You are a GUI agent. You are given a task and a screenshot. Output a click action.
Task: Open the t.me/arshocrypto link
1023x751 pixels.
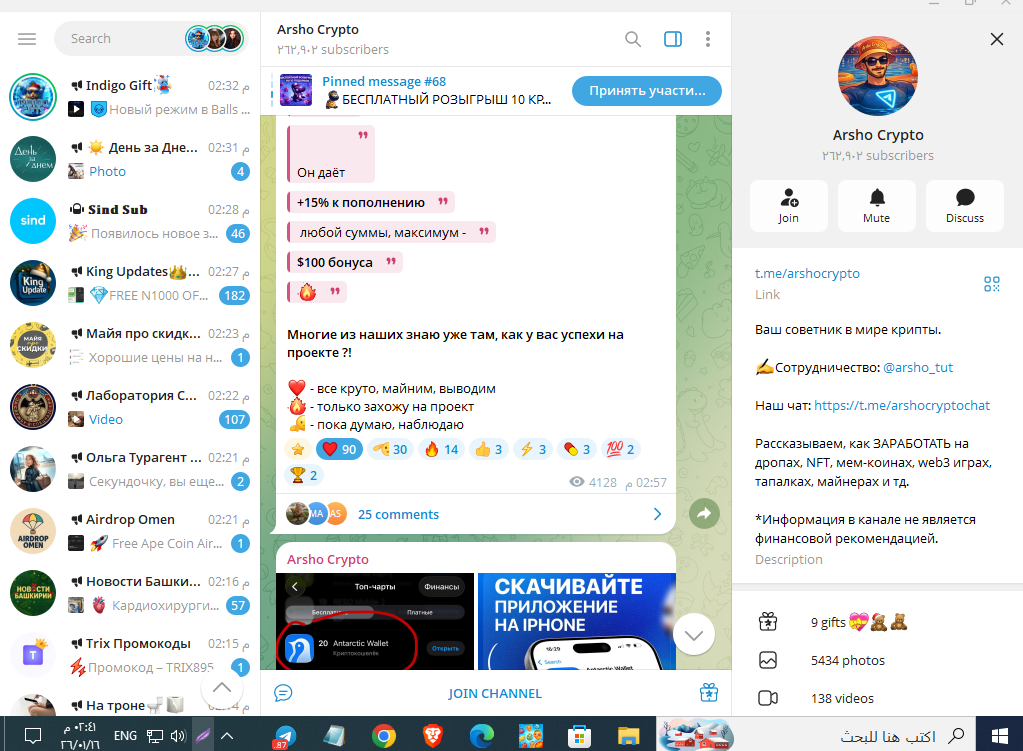[807, 273]
